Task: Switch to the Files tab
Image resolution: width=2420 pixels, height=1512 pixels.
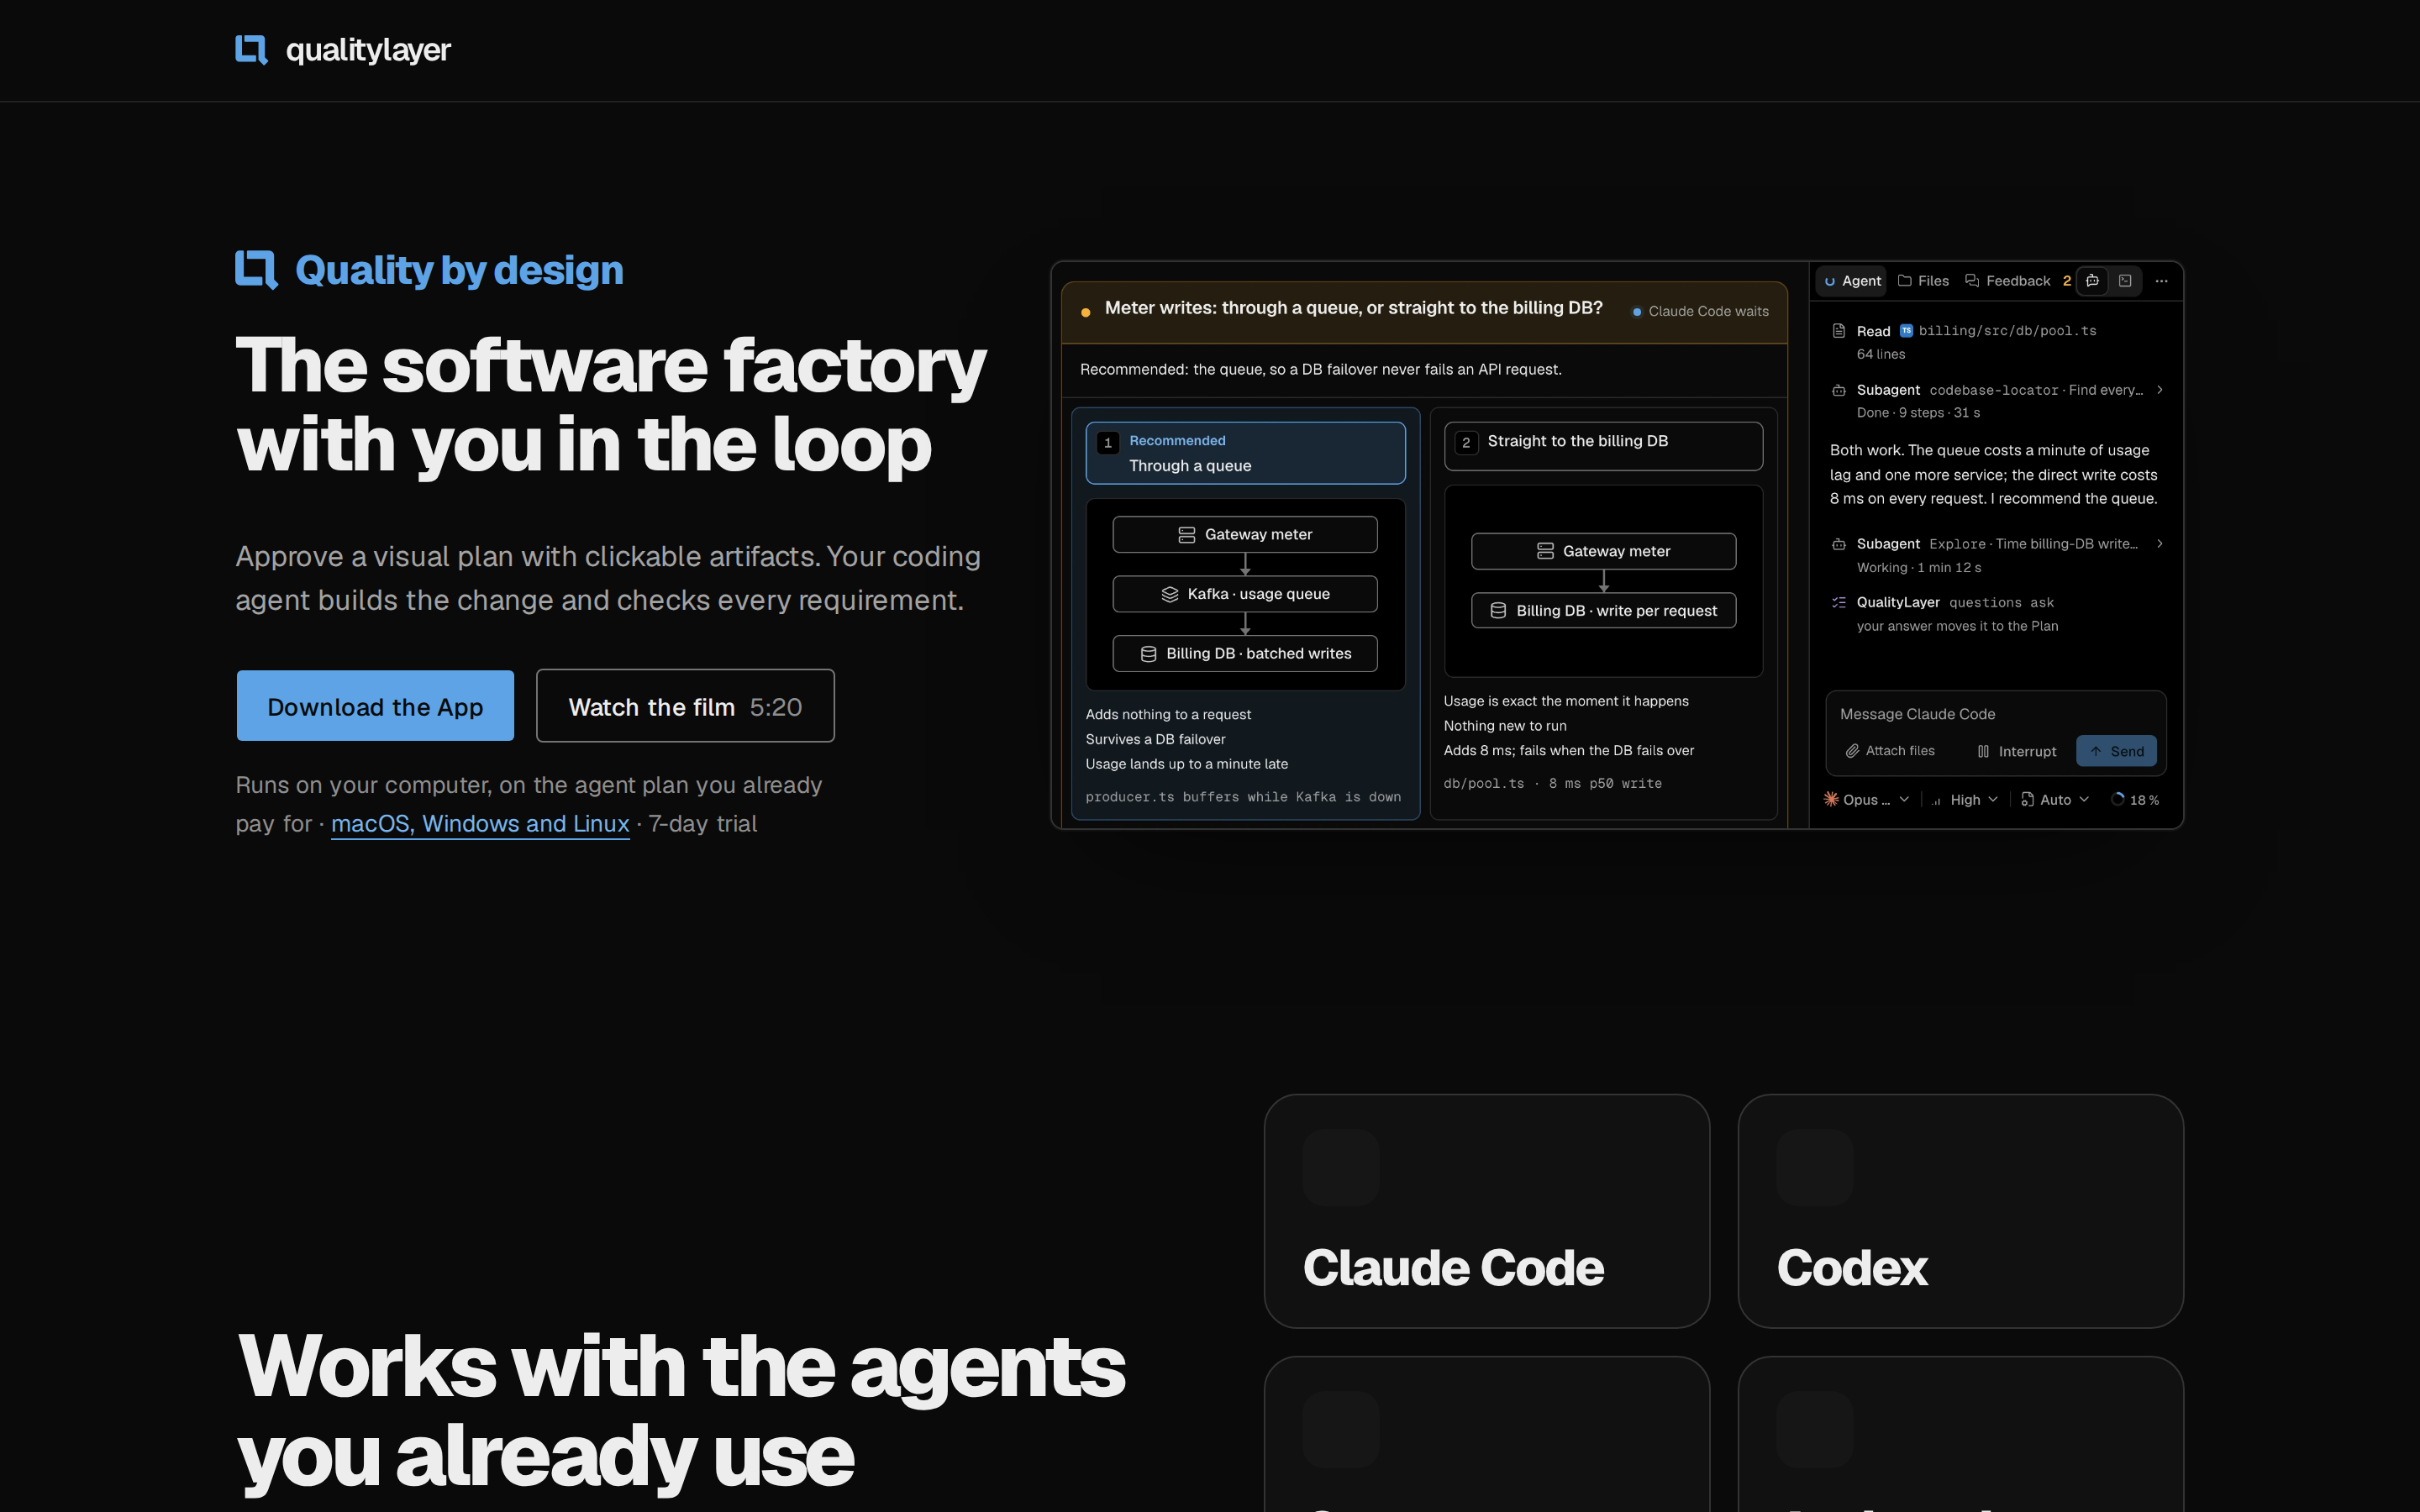Action: (x=1923, y=281)
